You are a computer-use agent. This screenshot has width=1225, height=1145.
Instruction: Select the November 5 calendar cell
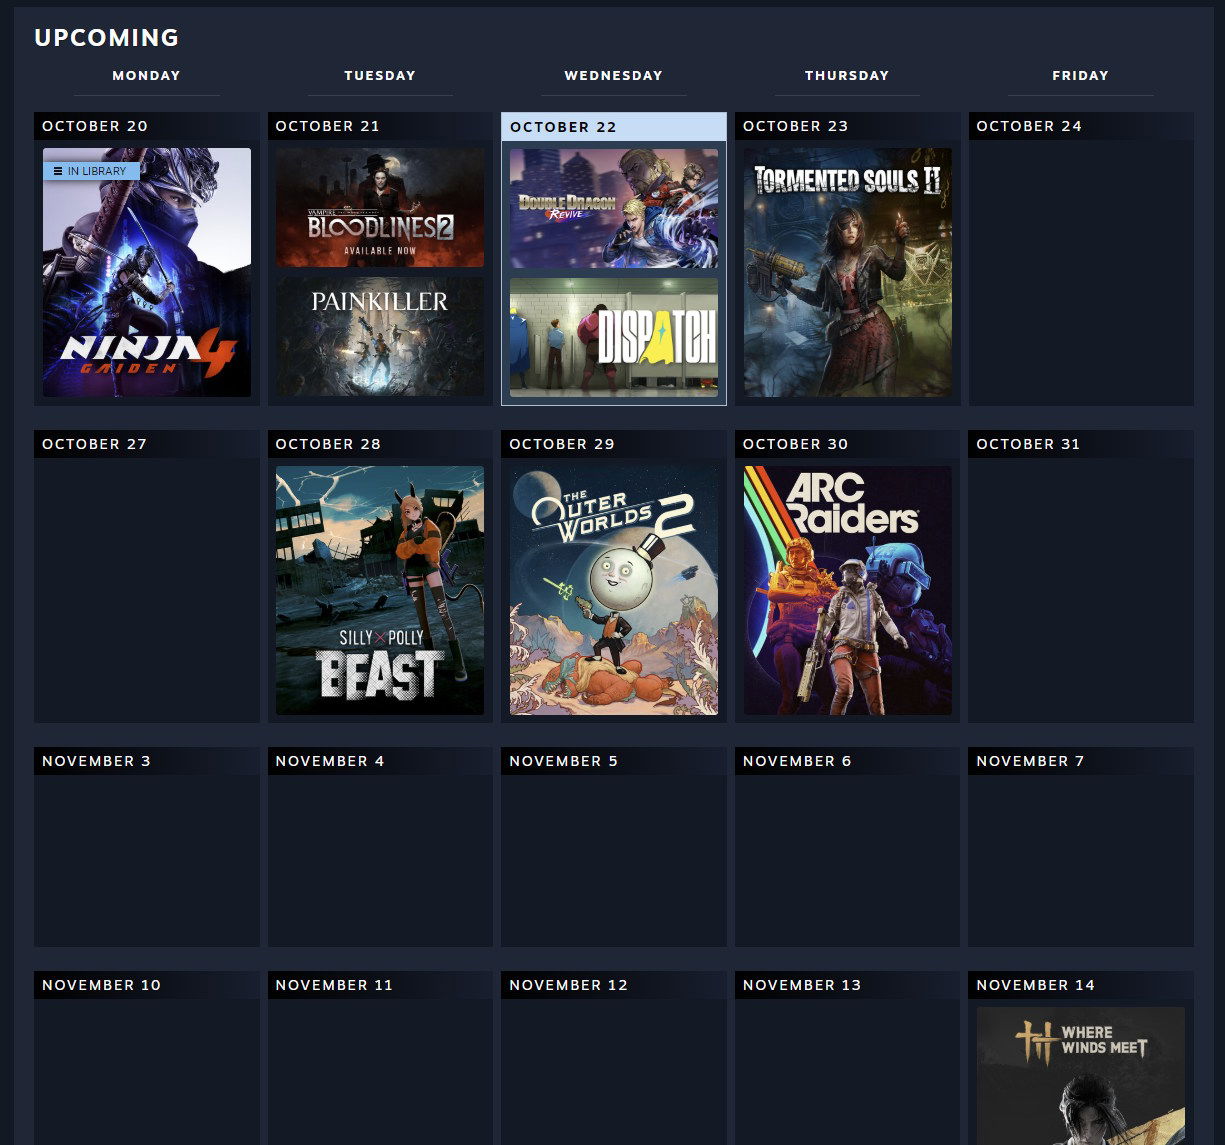pos(613,860)
